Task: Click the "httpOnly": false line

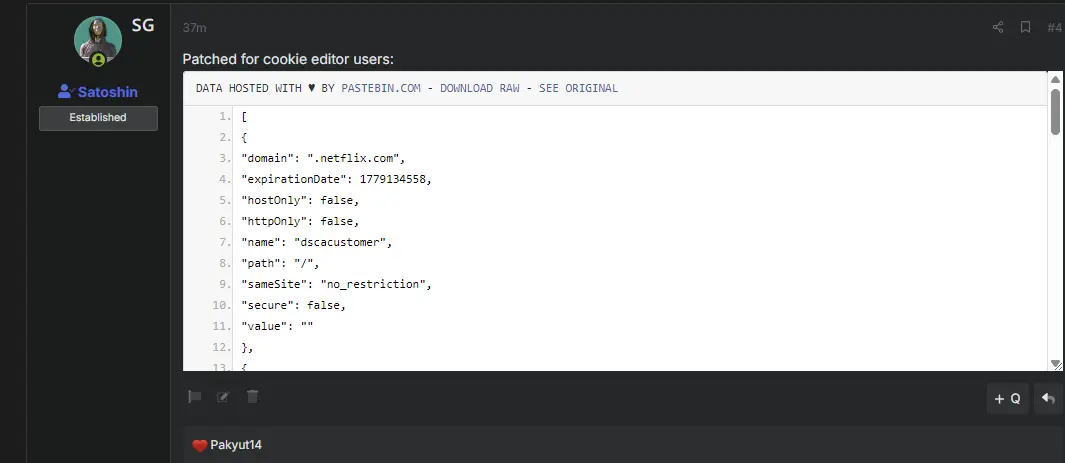Action: click(x=300, y=221)
